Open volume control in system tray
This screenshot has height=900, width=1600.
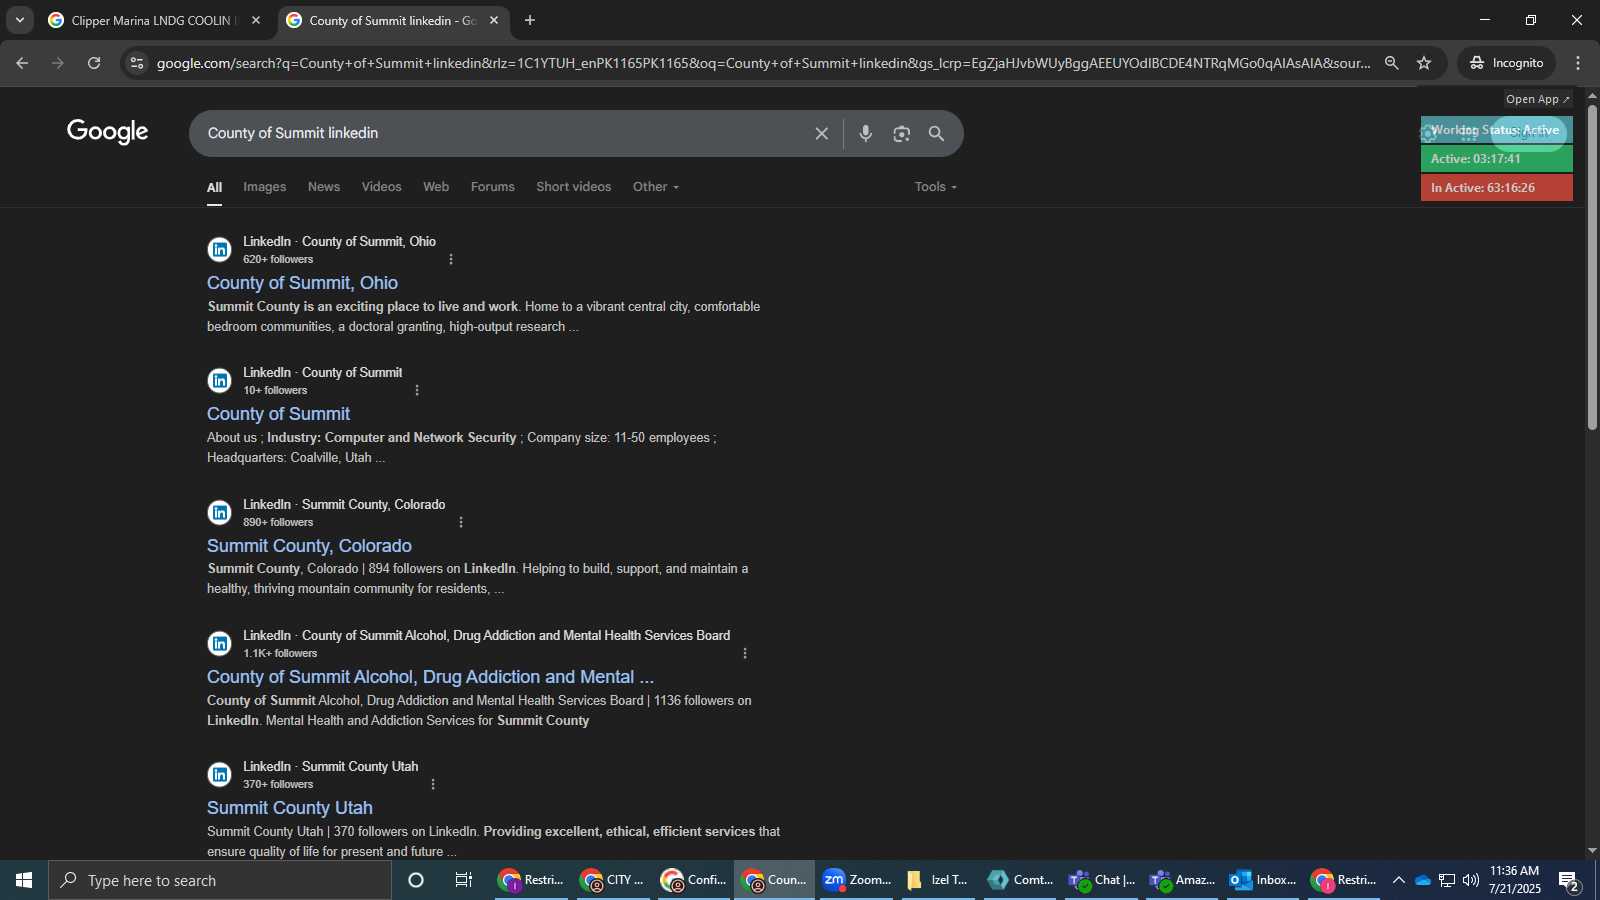click(1471, 880)
